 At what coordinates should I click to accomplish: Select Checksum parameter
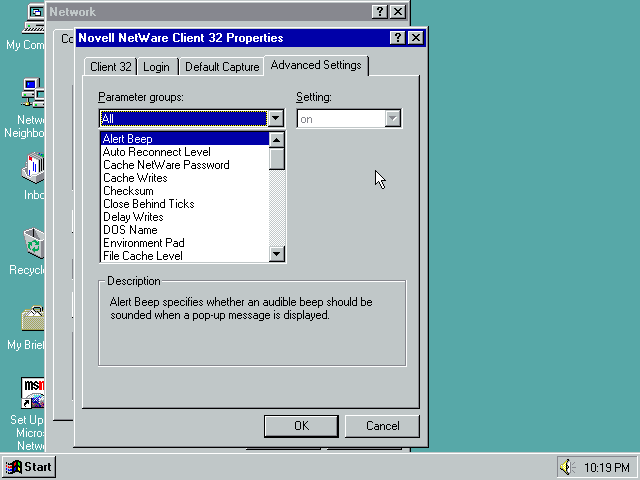pos(184,191)
